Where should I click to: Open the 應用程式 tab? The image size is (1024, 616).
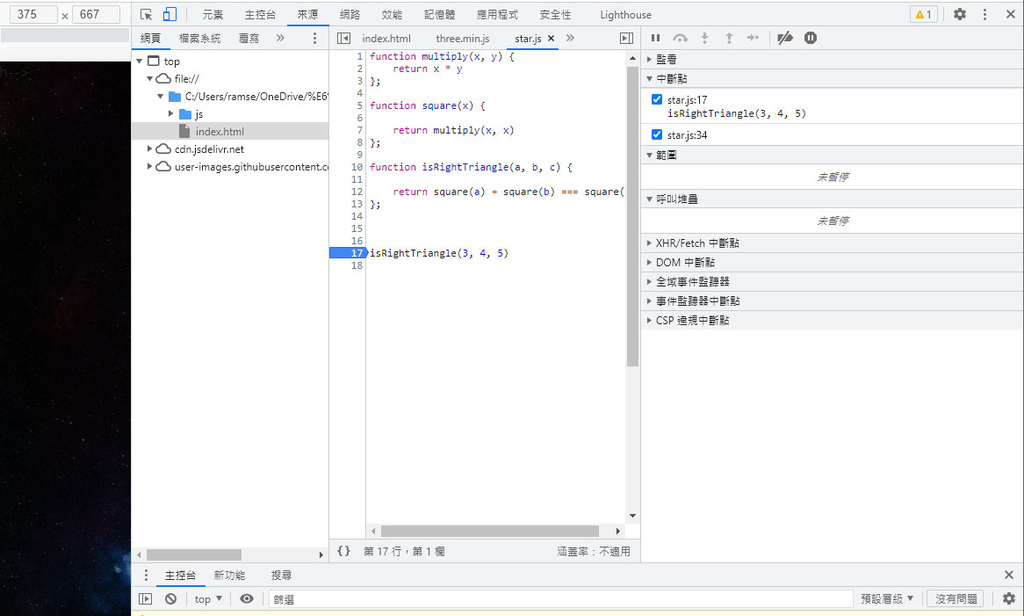[497, 14]
